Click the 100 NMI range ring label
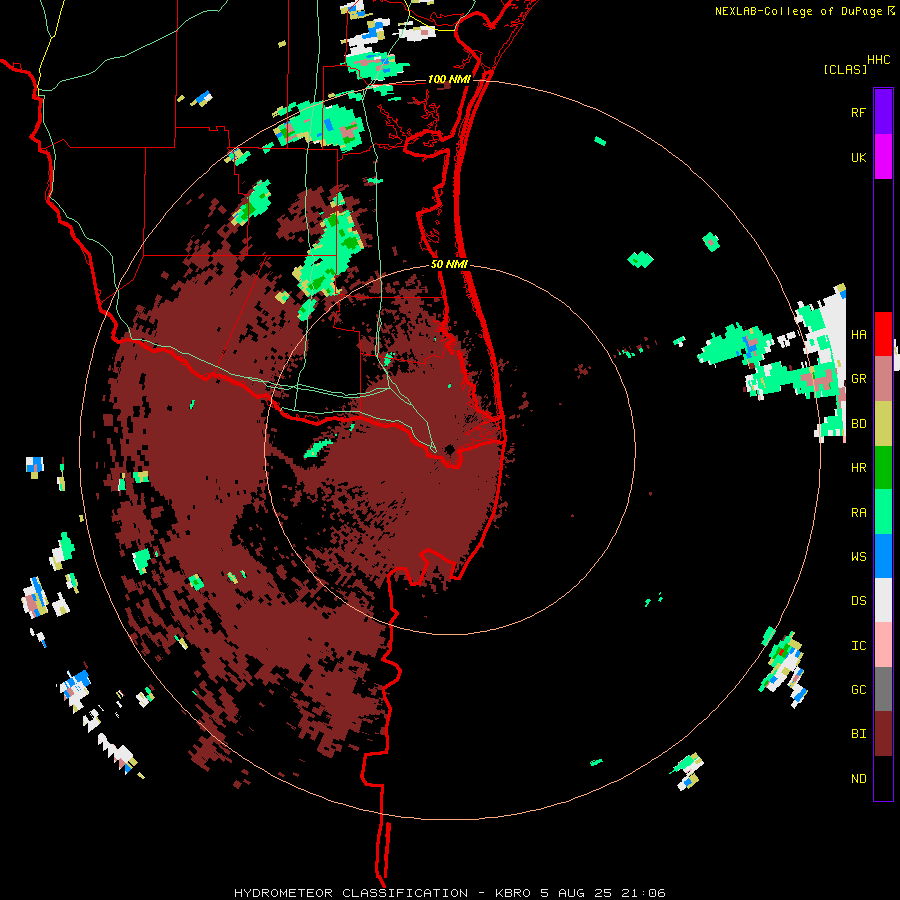900x900 pixels. point(449,79)
